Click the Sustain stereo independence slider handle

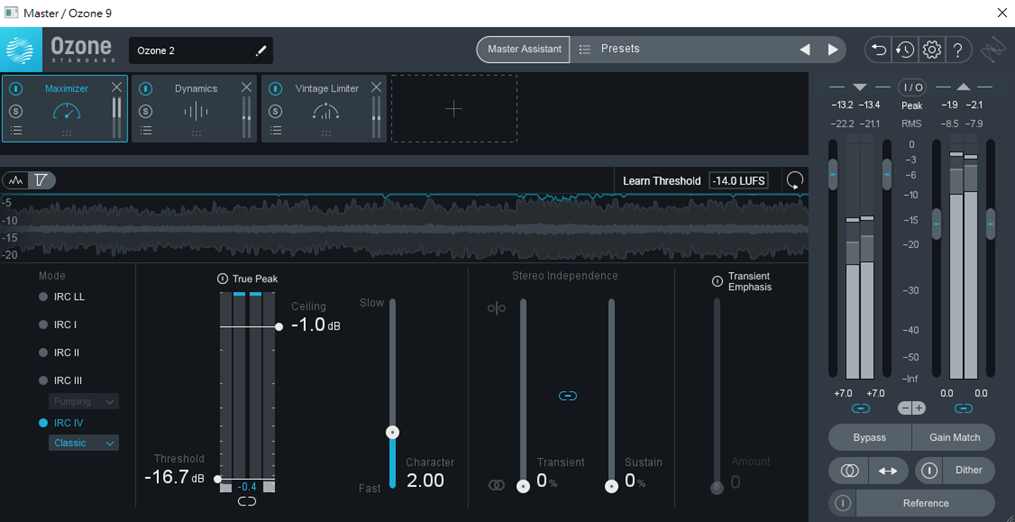(611, 486)
